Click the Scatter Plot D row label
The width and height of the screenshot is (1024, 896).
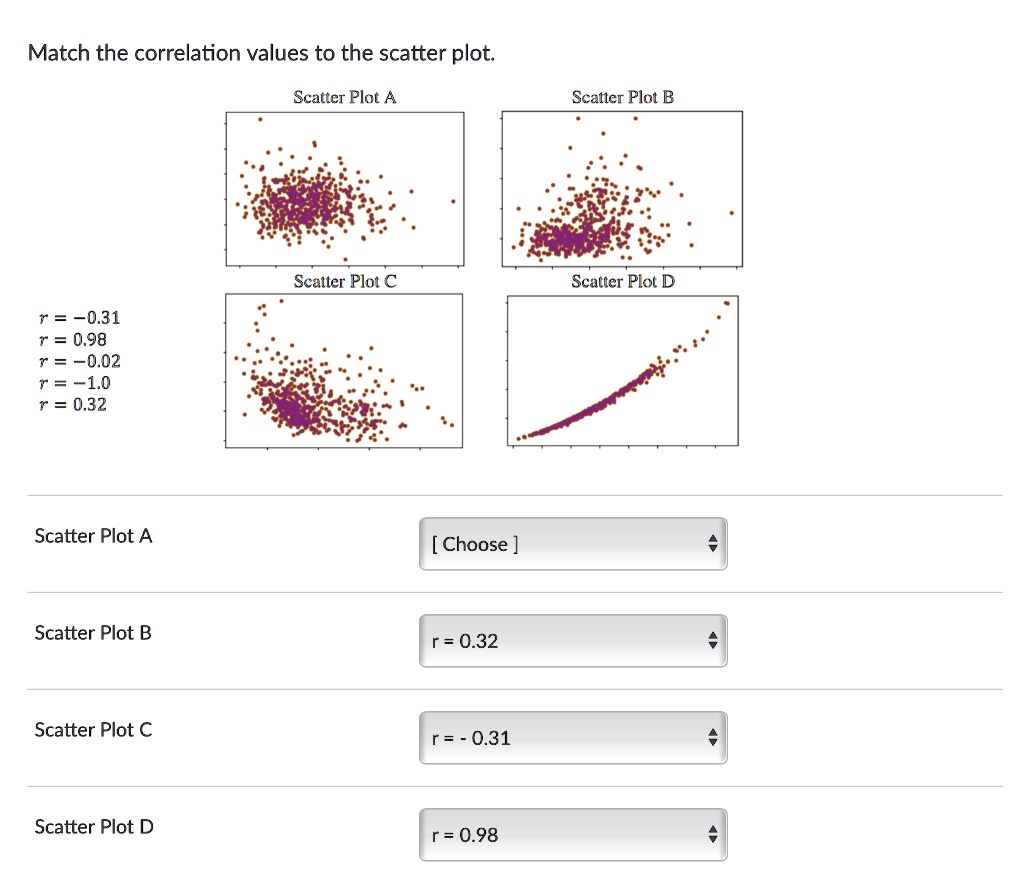(x=92, y=827)
